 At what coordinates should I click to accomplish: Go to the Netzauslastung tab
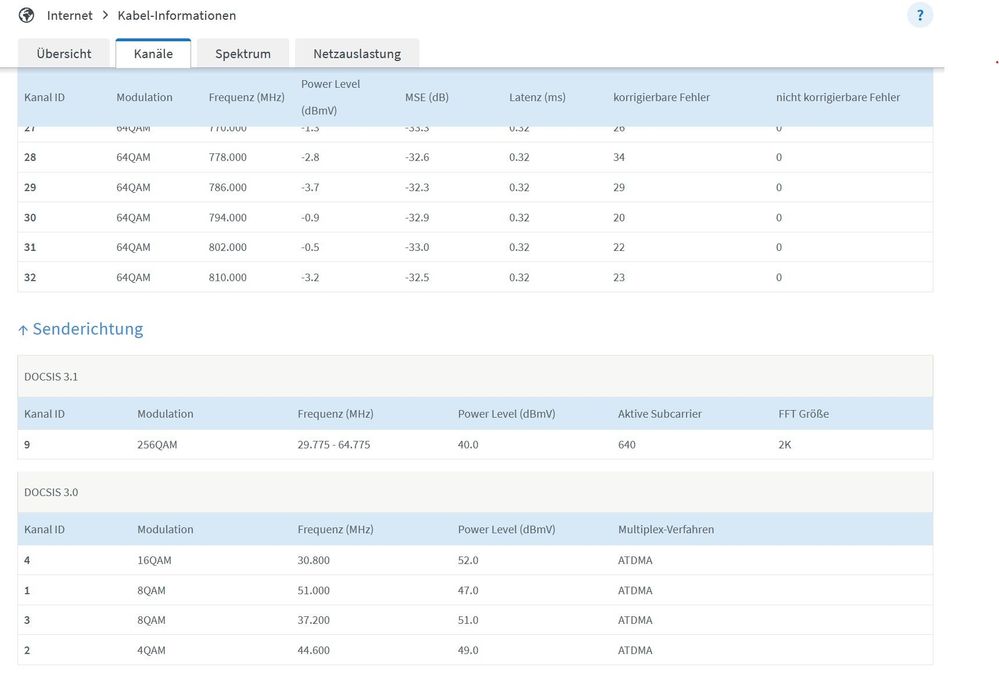coord(357,54)
